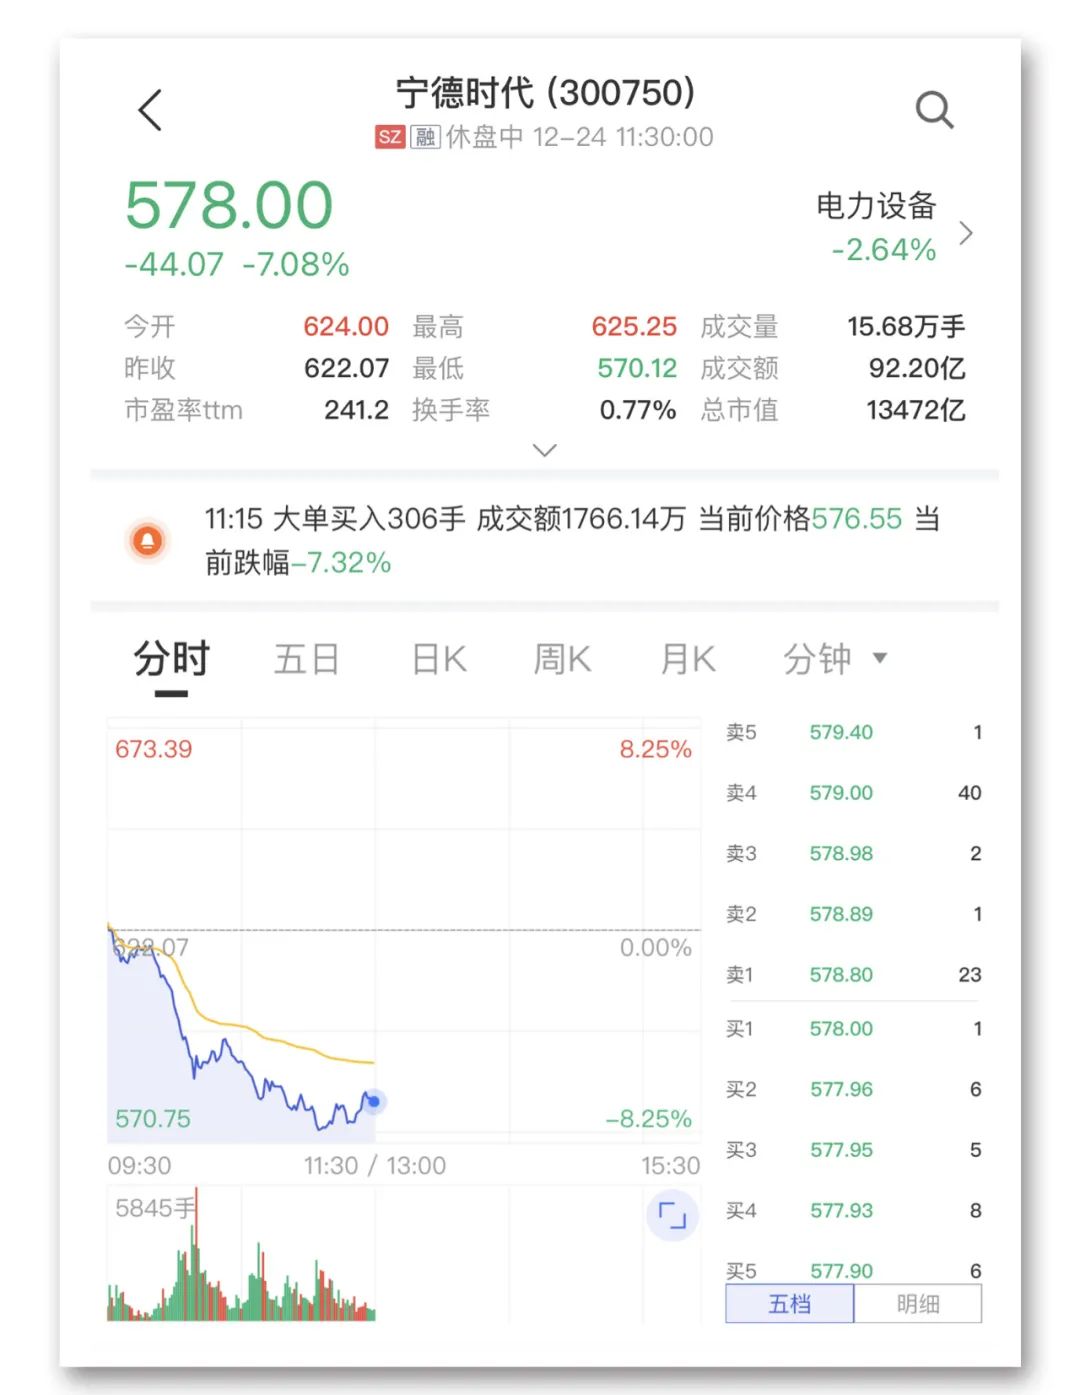Viewport: 1080px width, 1395px height.
Task: Expand chart to fullscreen icon
Action: 672,1215
